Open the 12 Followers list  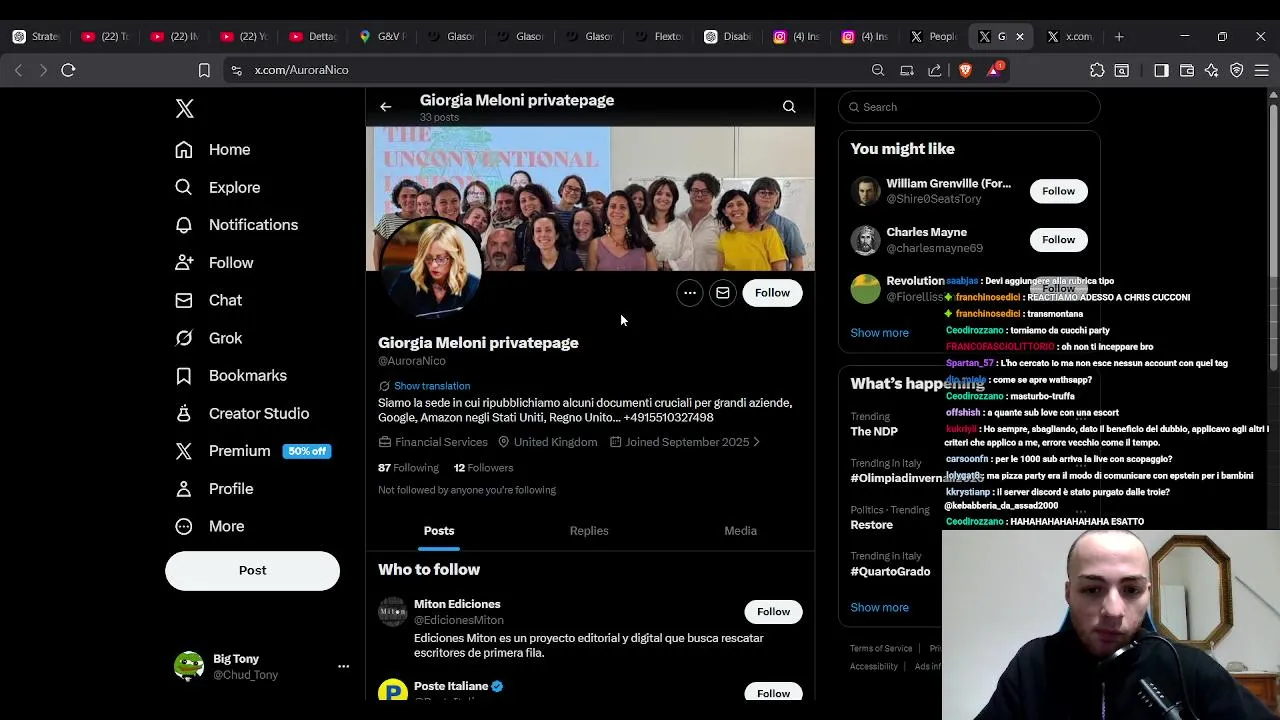[483, 468]
